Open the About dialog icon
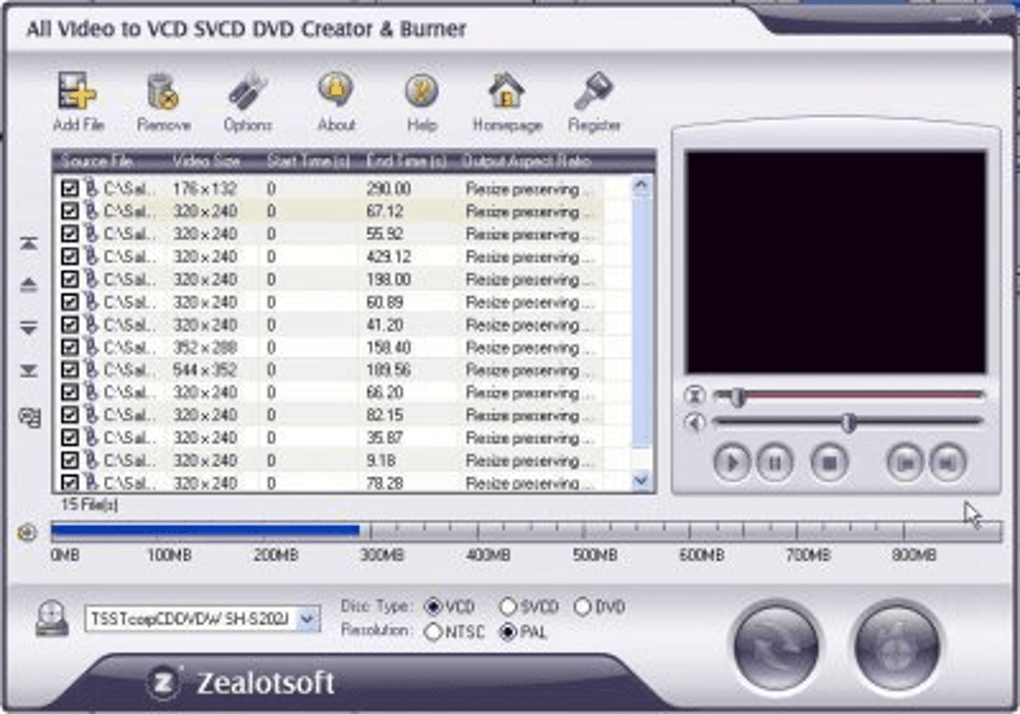 click(336, 90)
